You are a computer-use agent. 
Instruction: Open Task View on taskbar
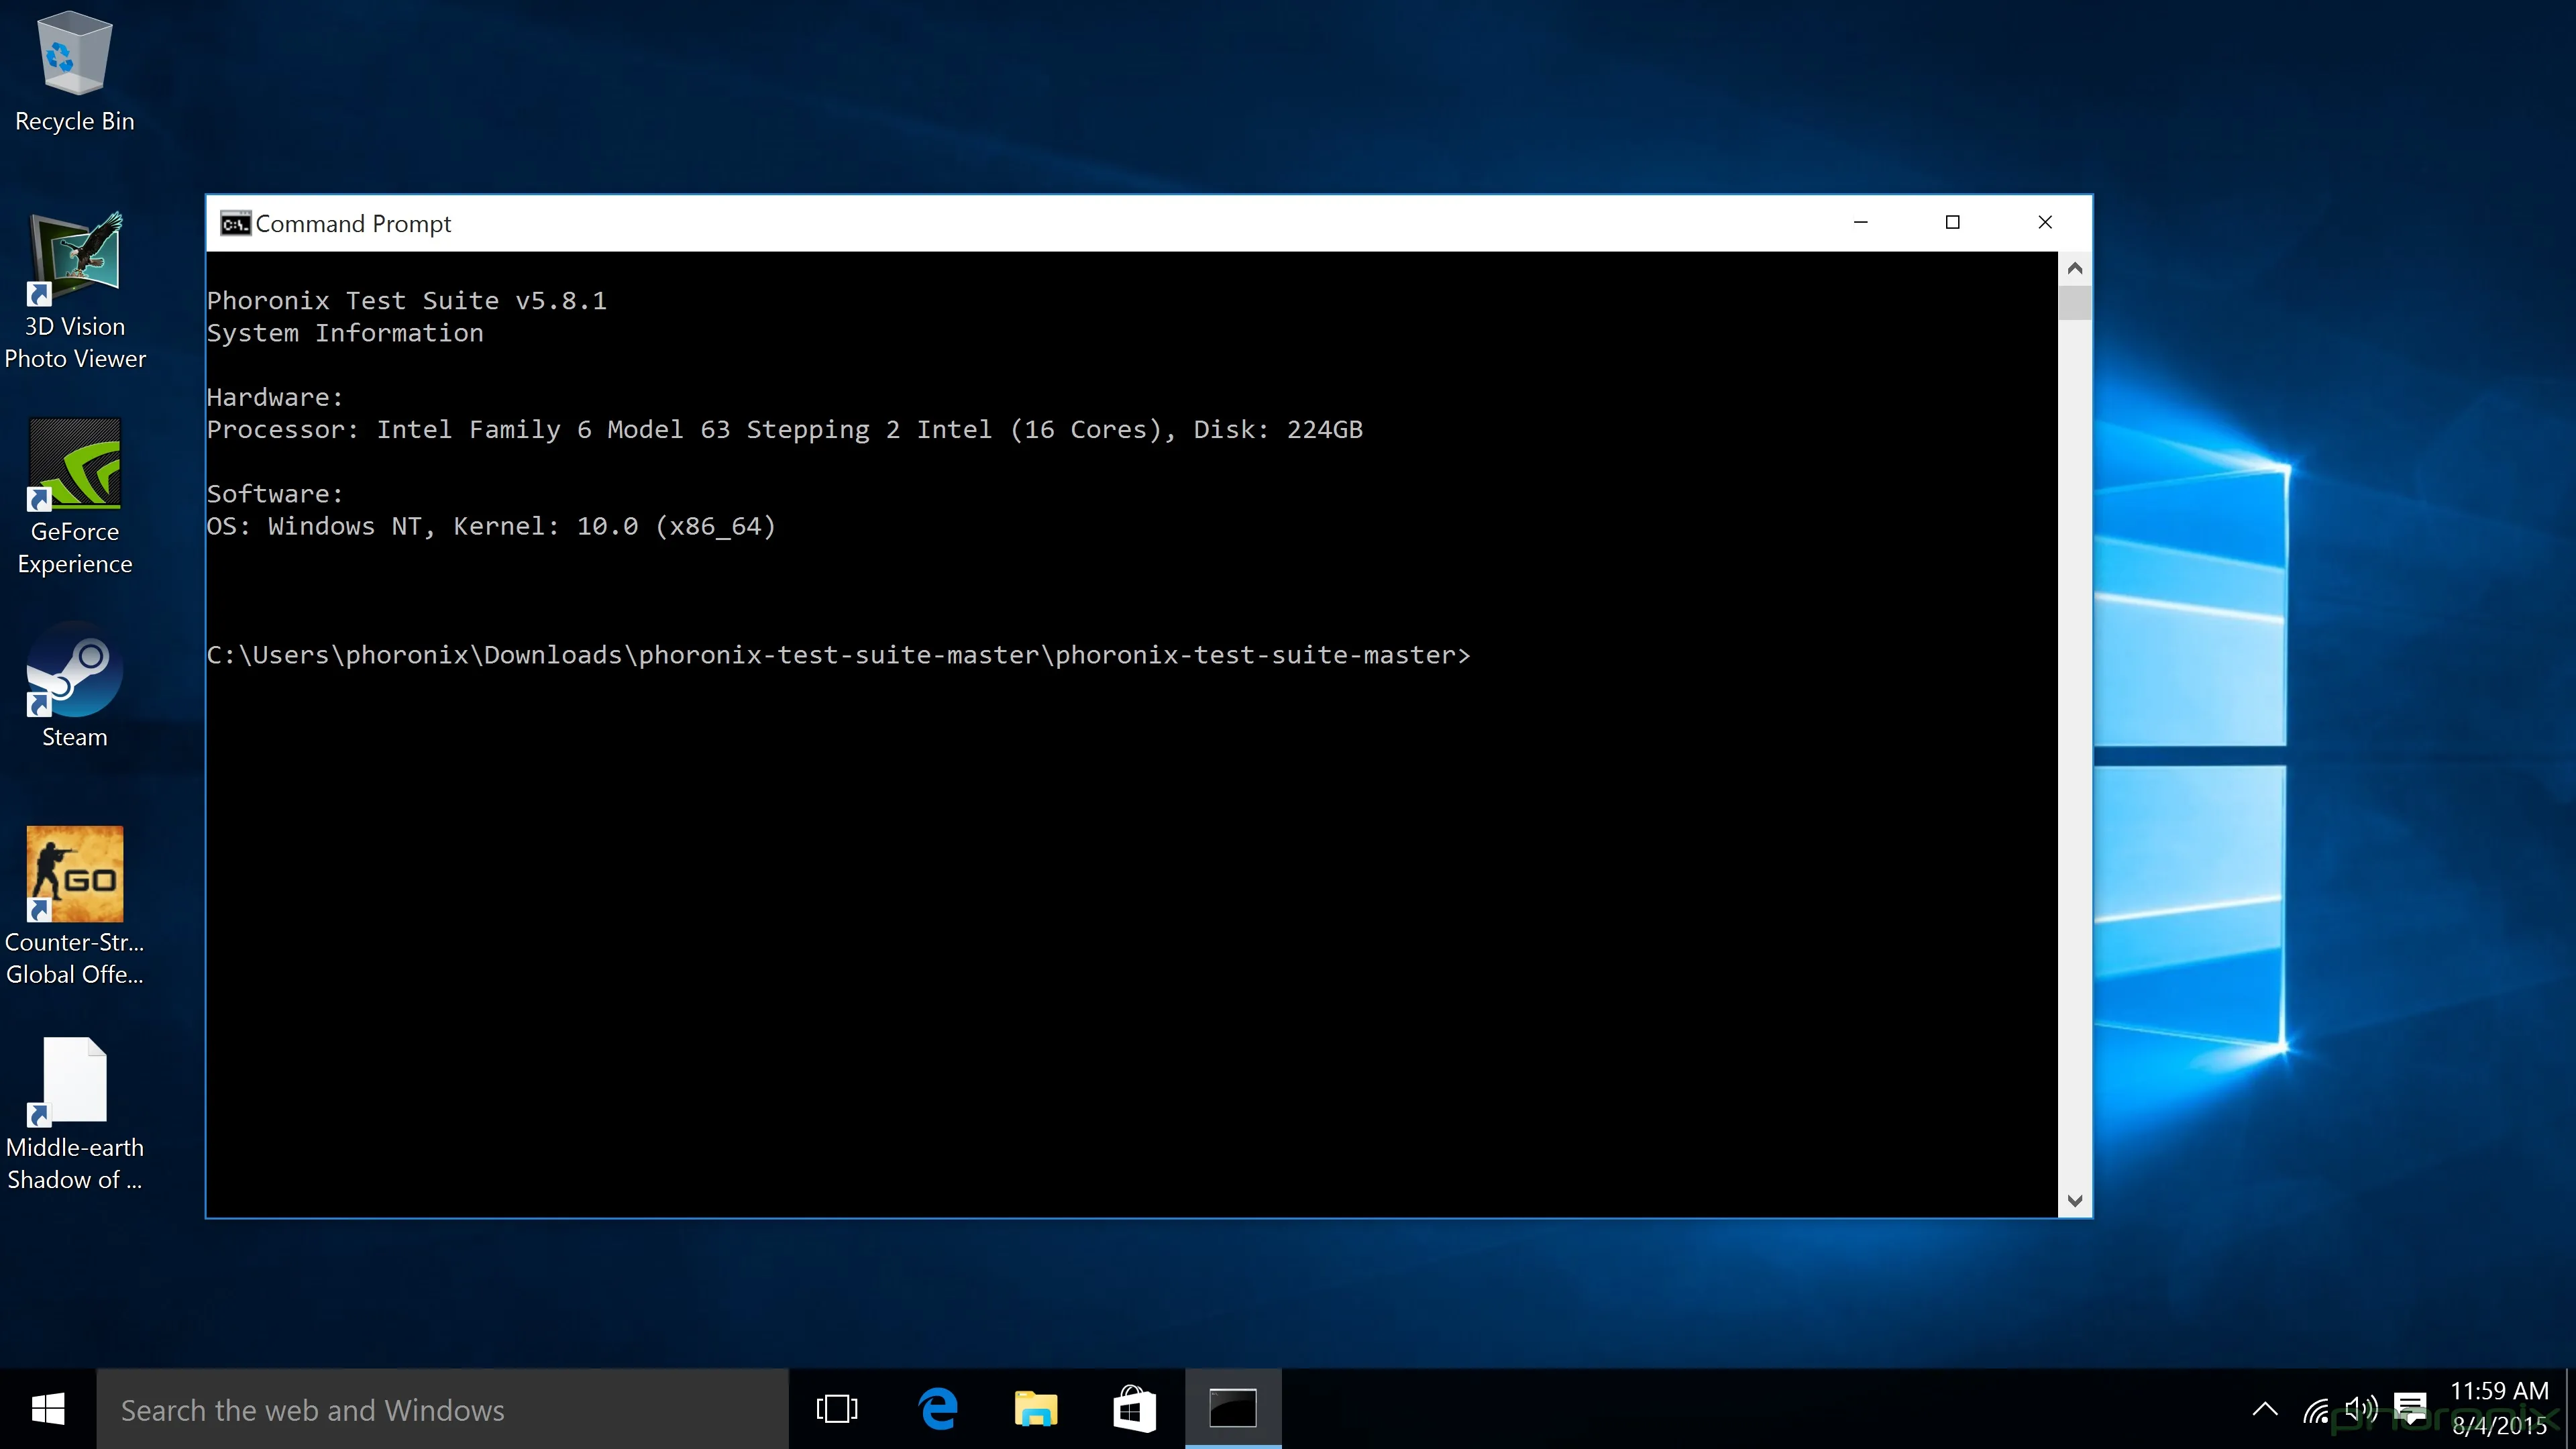click(837, 1410)
